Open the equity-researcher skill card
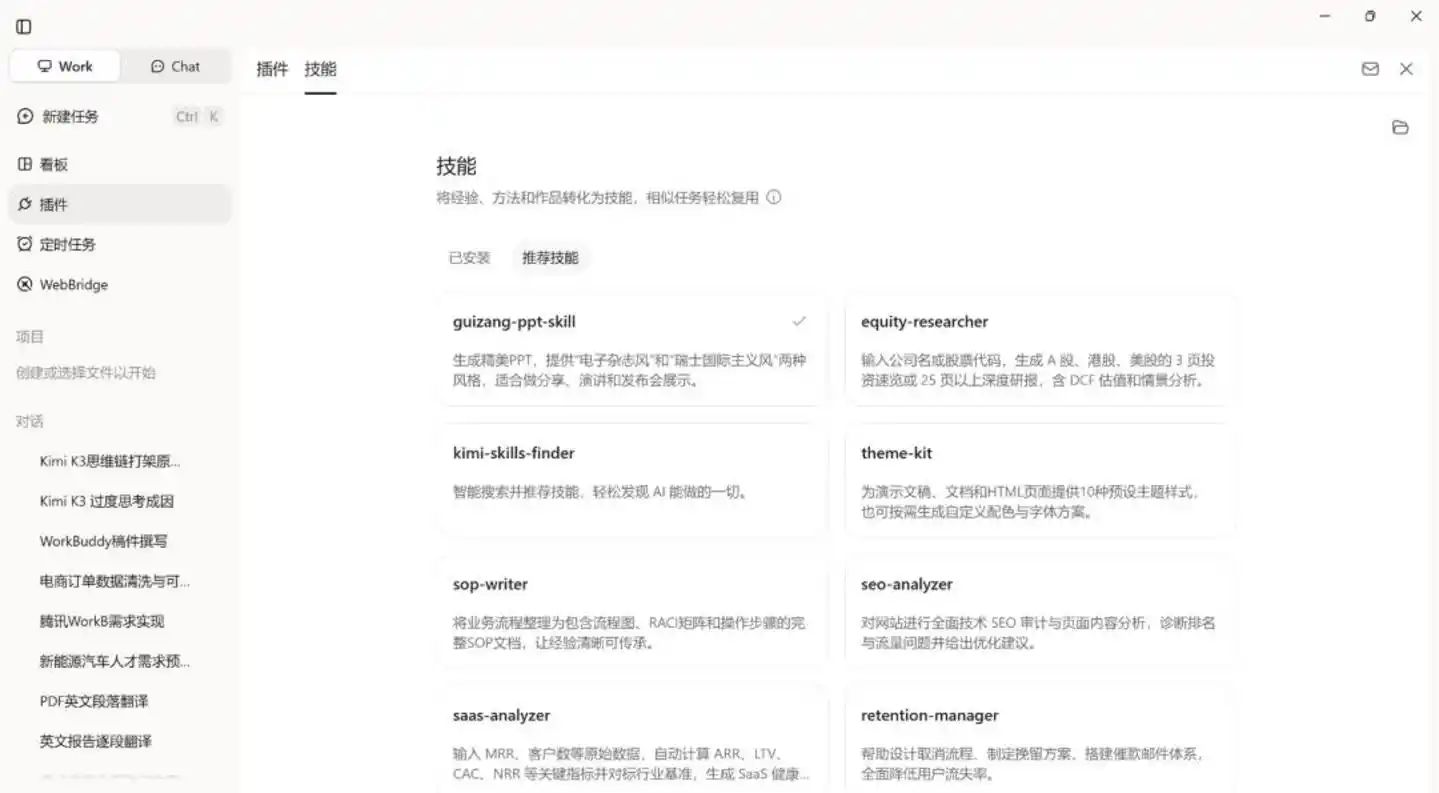This screenshot has width=1439, height=793. (x=1040, y=349)
